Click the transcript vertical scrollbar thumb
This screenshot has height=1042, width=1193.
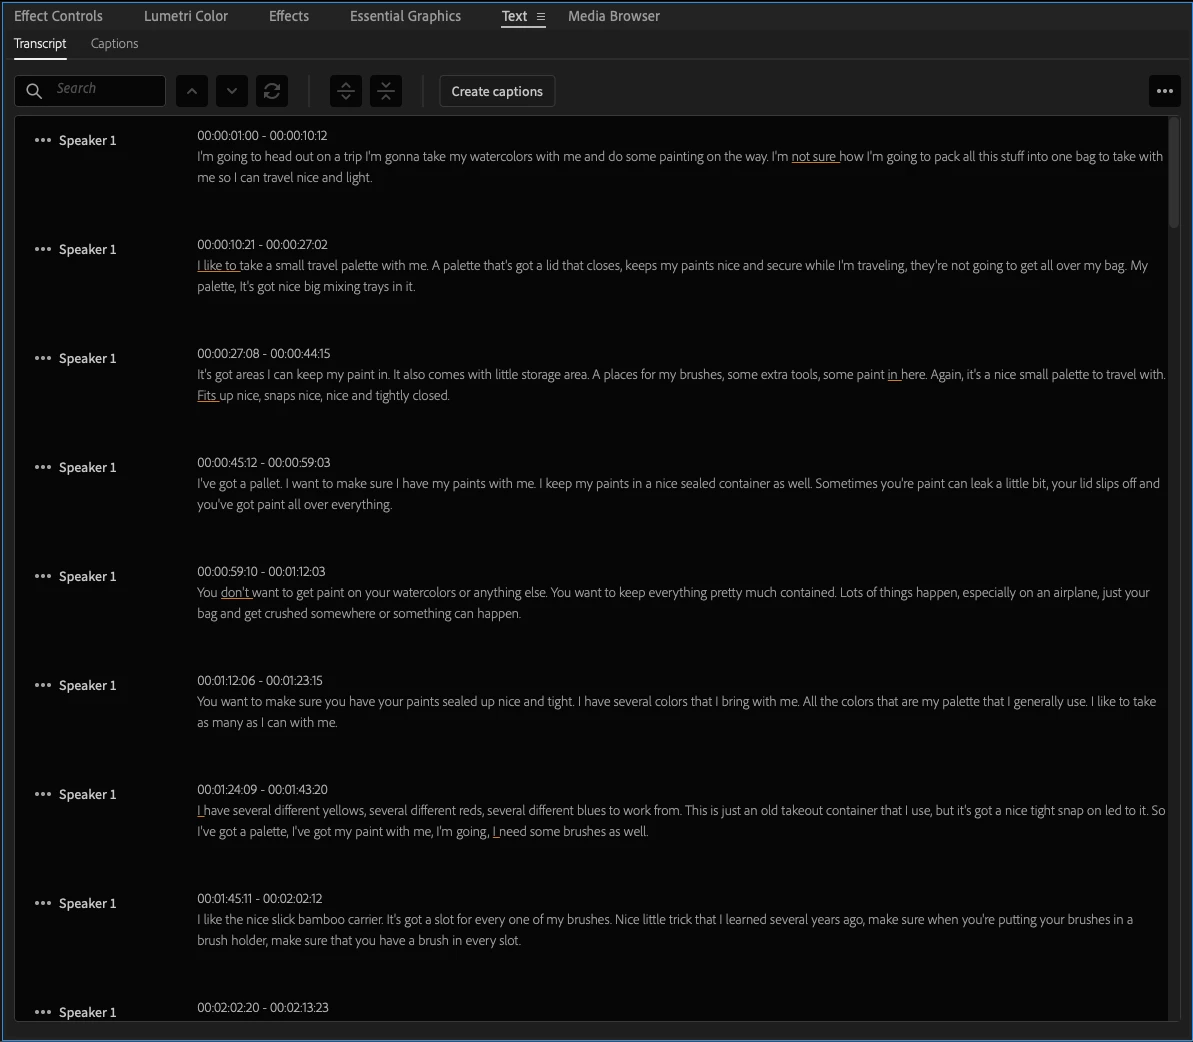[x=1173, y=171]
